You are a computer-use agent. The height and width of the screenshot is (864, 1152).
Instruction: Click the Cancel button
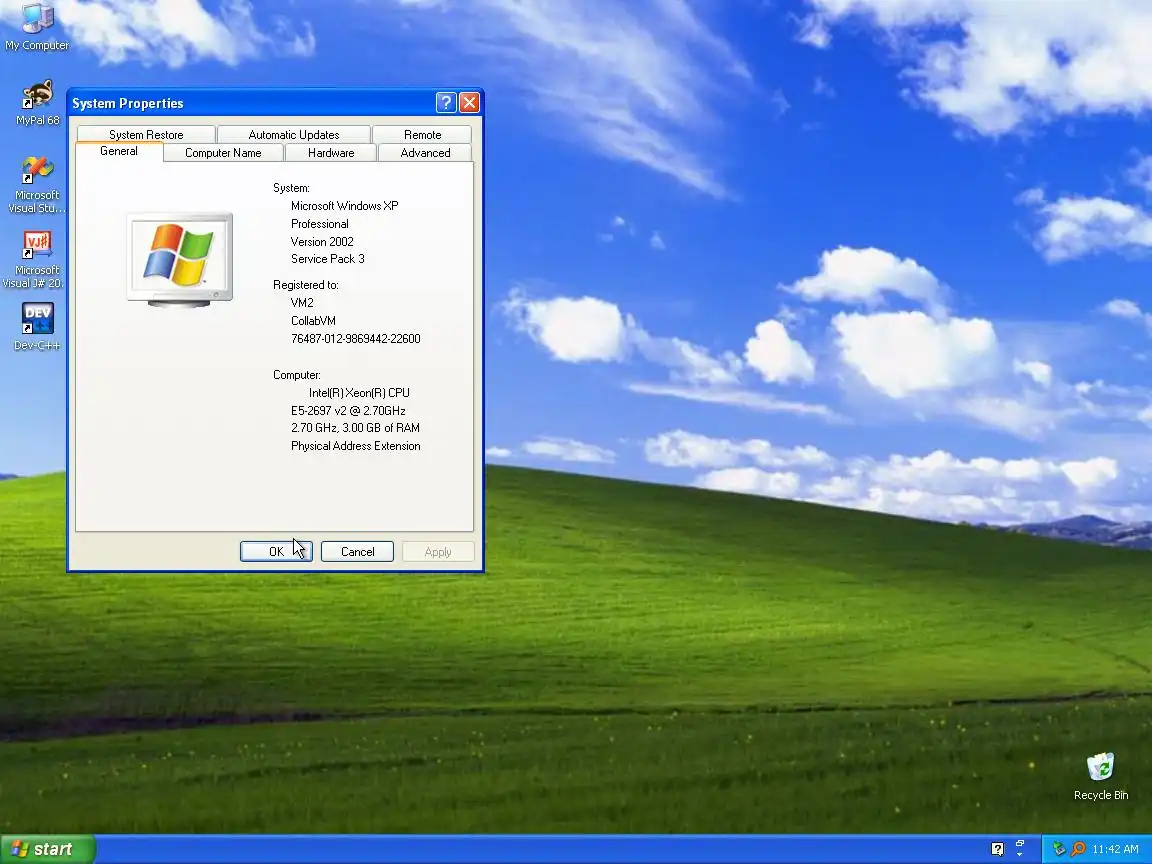point(357,552)
